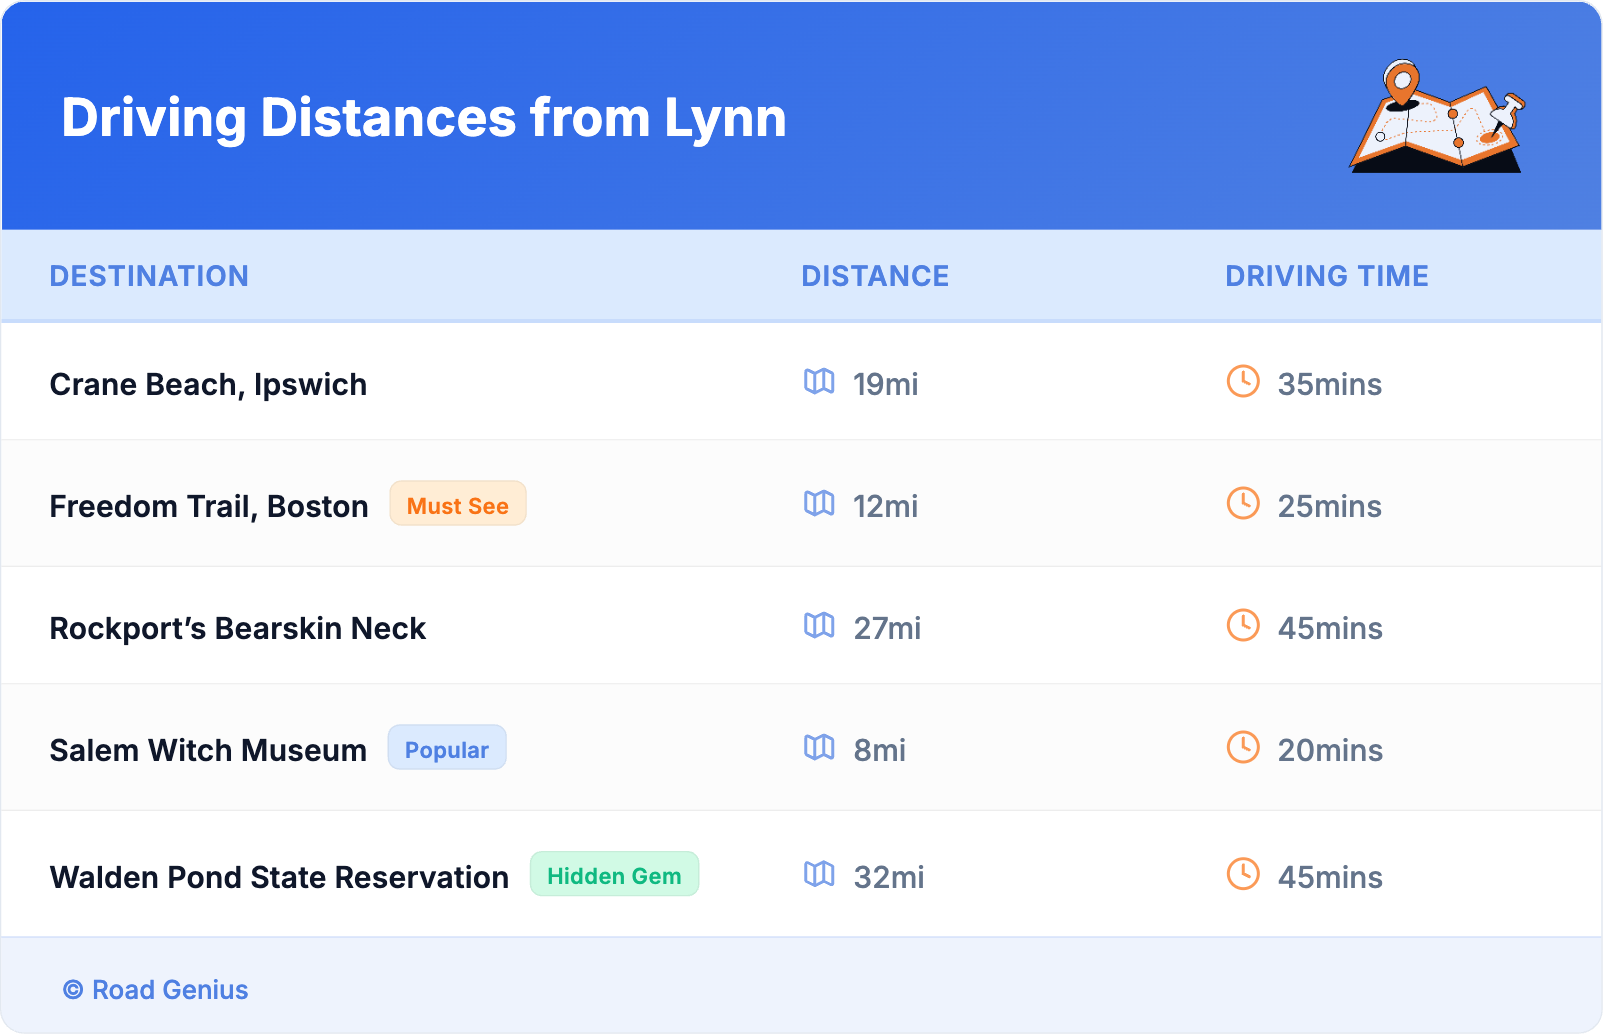The width and height of the screenshot is (1604, 1034).
Task: Click the map icon beside 27mi
Action: [819, 626]
